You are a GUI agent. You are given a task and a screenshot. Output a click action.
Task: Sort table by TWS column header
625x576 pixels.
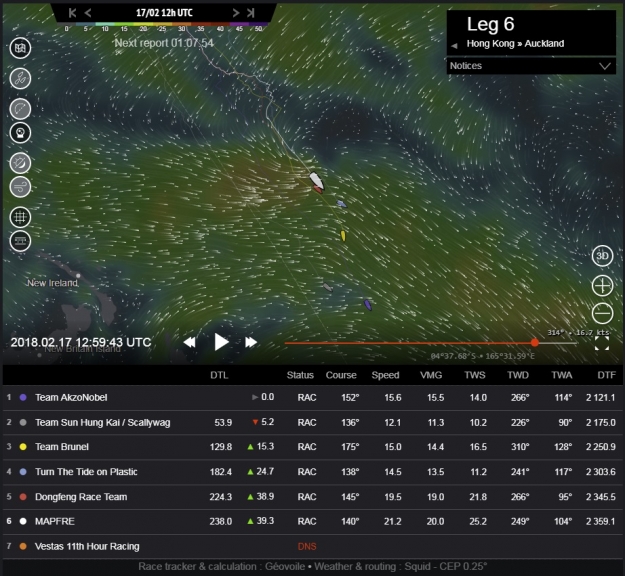click(x=475, y=375)
